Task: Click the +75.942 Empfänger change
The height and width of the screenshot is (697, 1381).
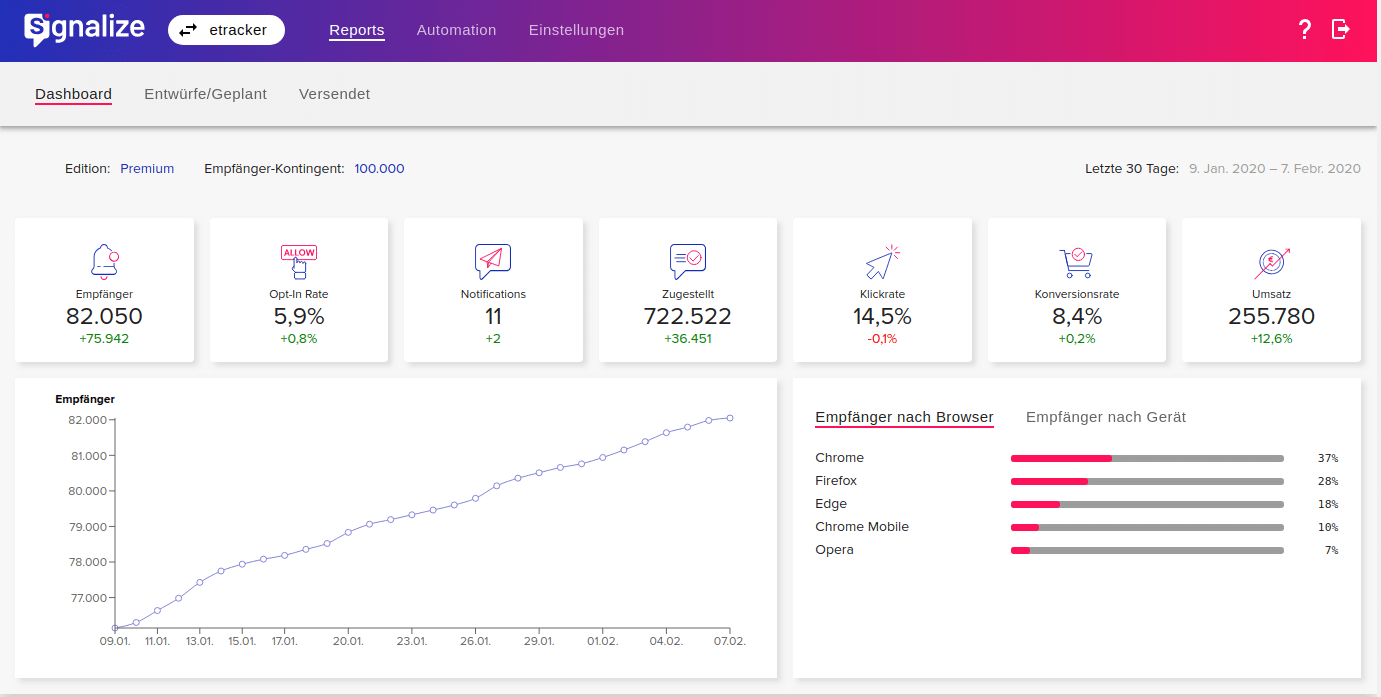Action: (x=104, y=339)
